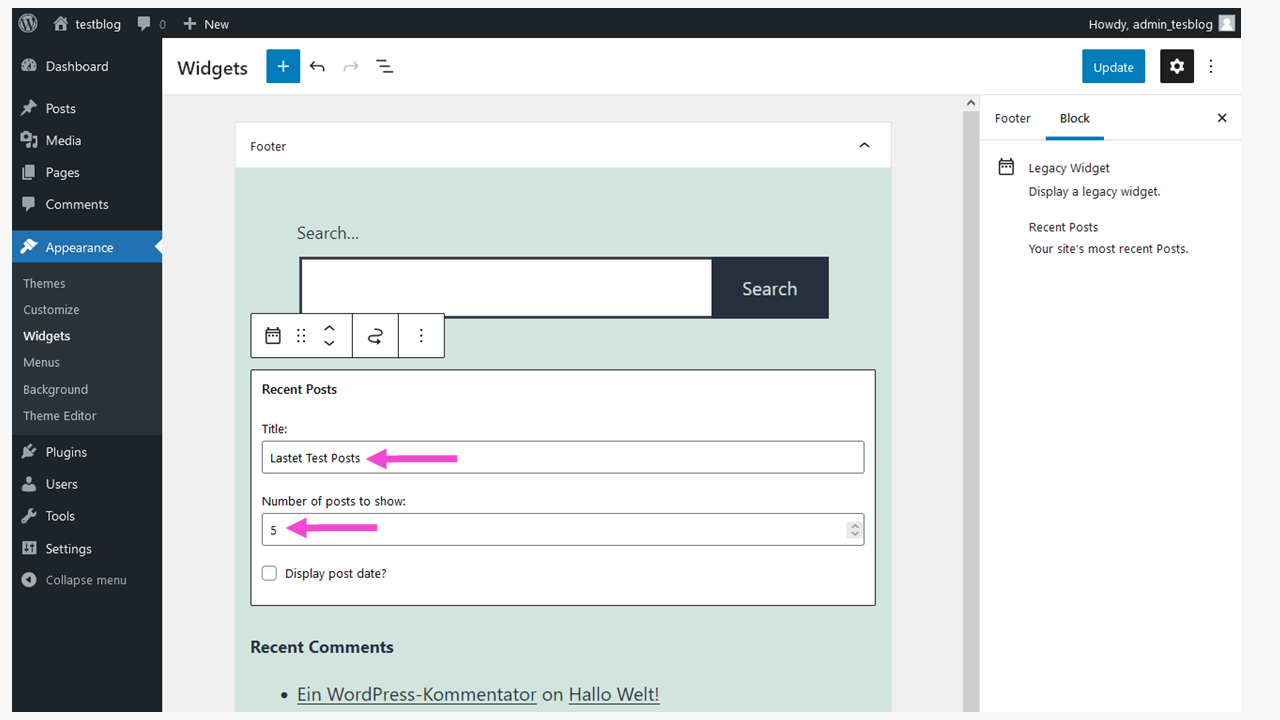
Task: Open the block toolbar three-dot options
Action: coord(421,336)
